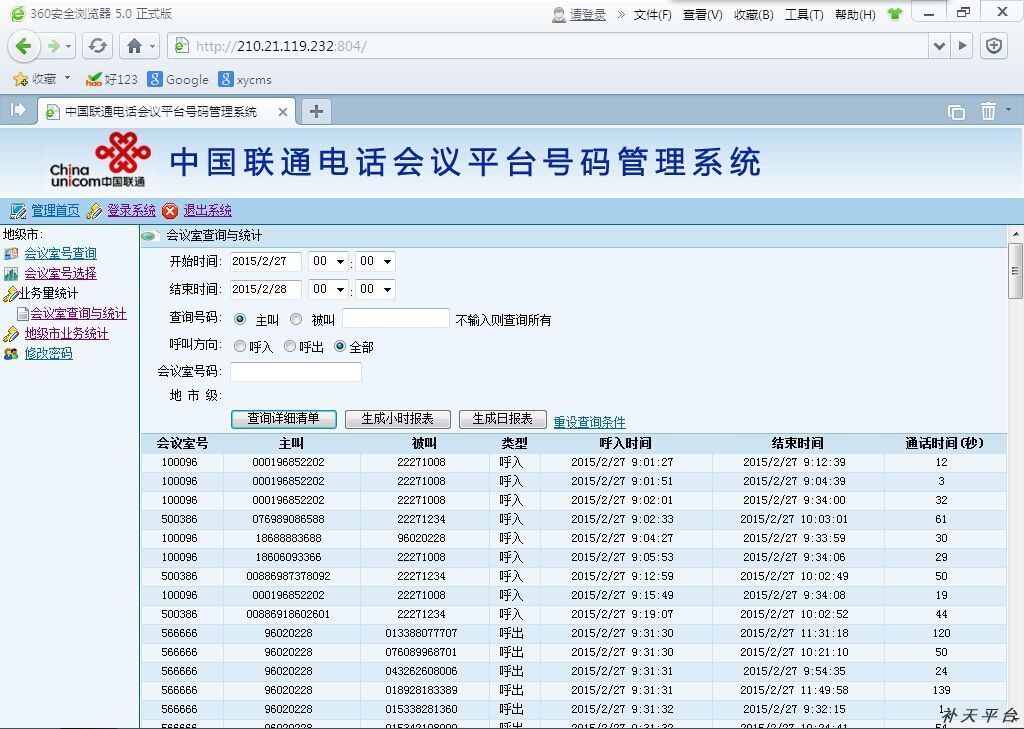
Task: Open the 工具(T) menu
Action: 804,14
